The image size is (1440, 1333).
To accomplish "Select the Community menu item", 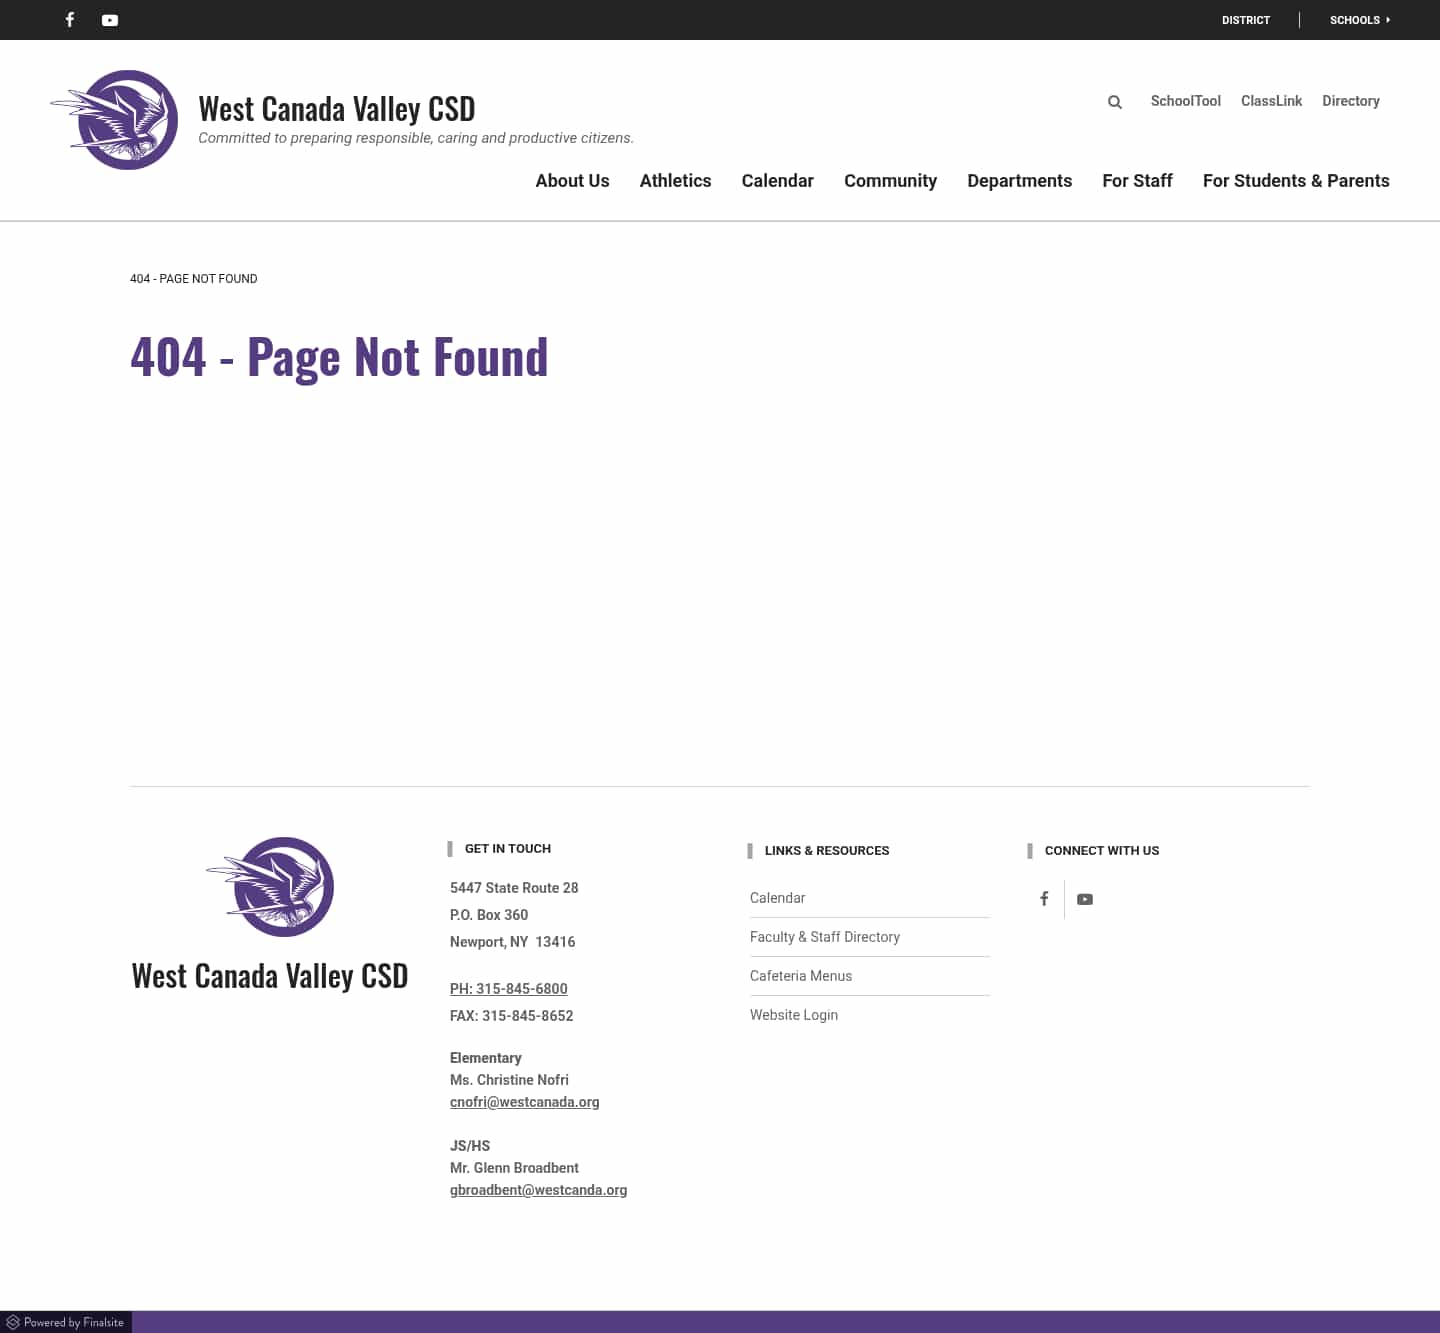I will 890,181.
